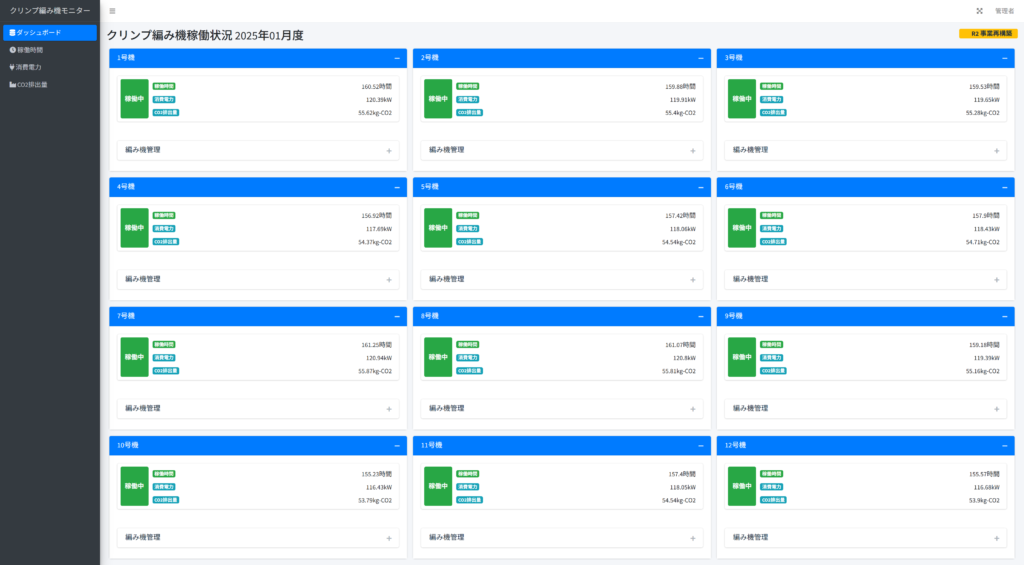The height and width of the screenshot is (565, 1024).
Task: Expand 編み機管理 section in the 4号機 card
Action: click(389, 280)
